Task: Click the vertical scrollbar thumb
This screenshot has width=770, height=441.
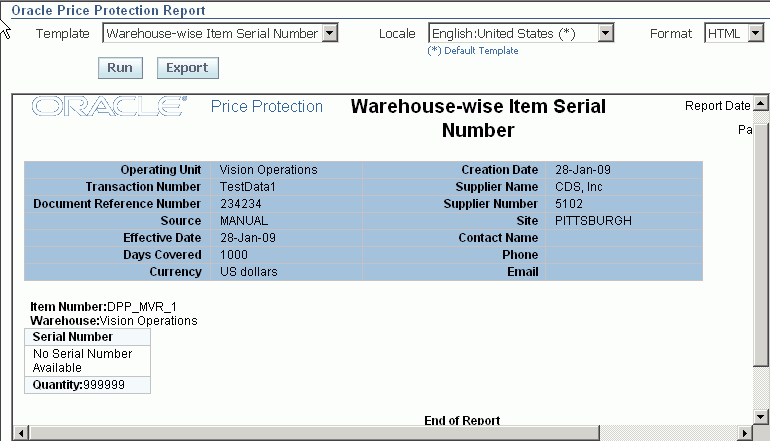Action: tap(761, 245)
